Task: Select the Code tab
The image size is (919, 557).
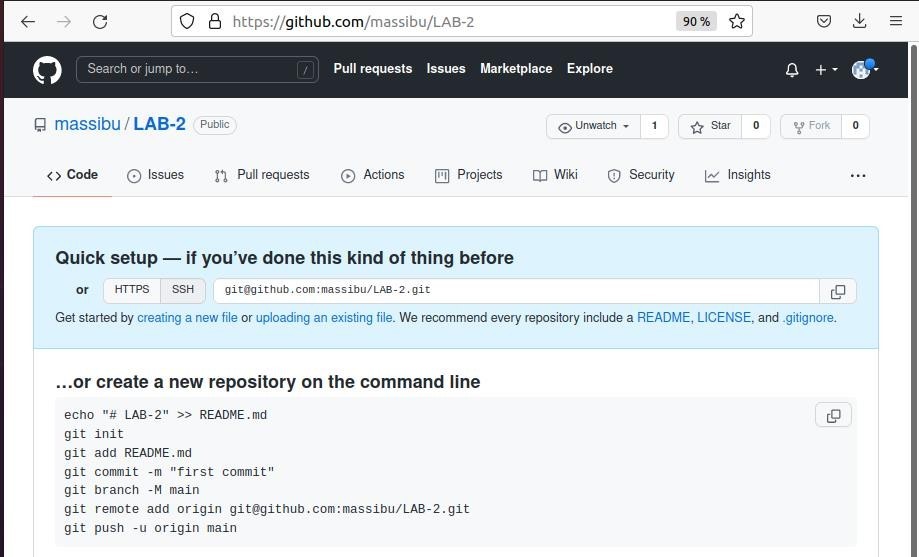Action: click(x=72, y=175)
